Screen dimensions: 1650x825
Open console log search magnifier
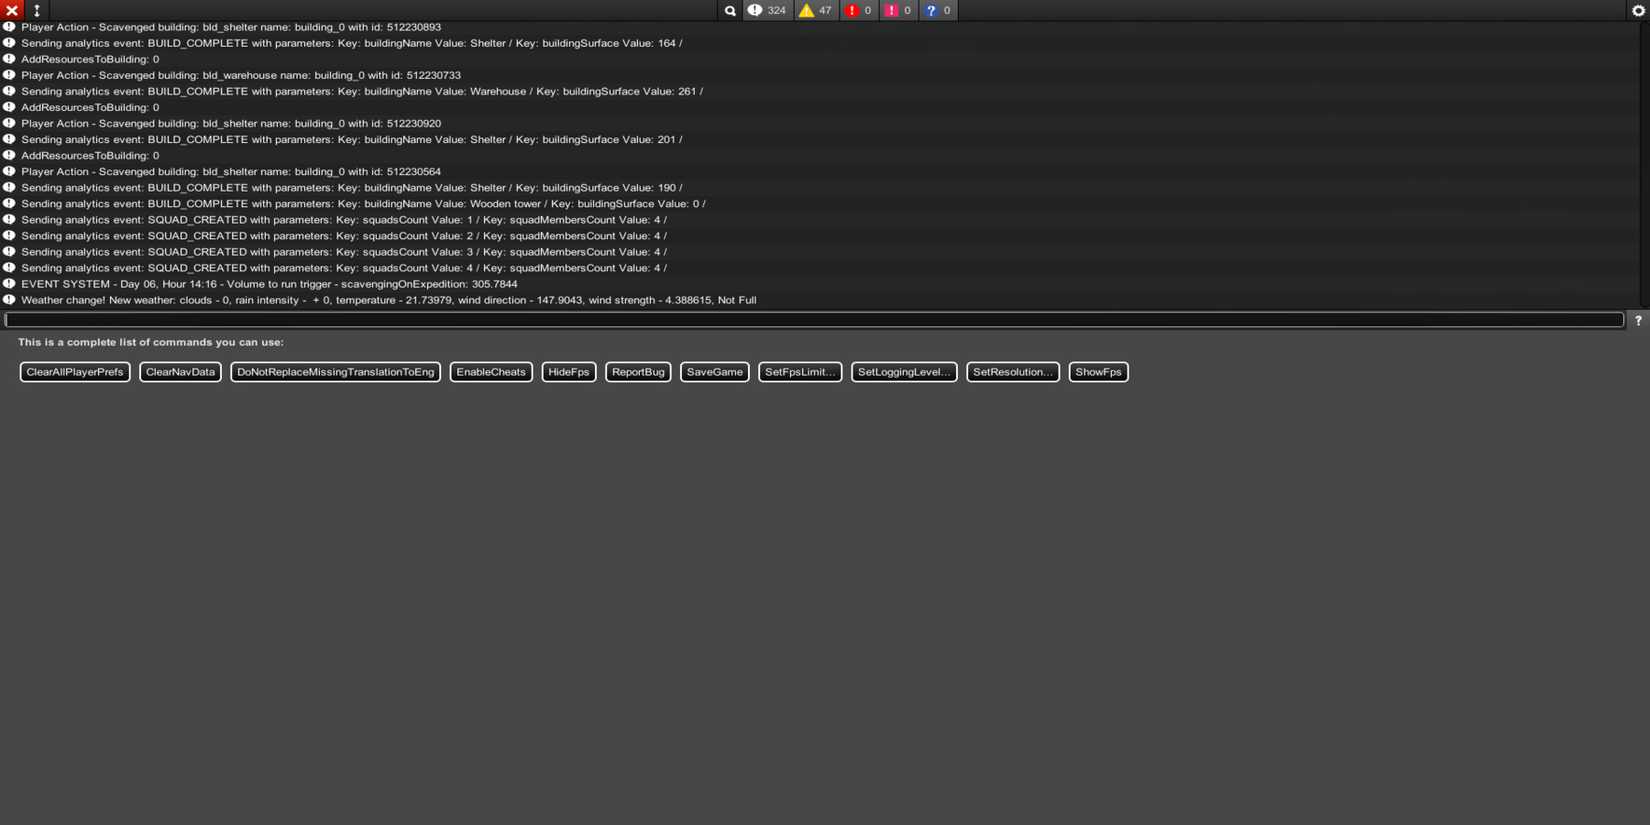point(730,10)
